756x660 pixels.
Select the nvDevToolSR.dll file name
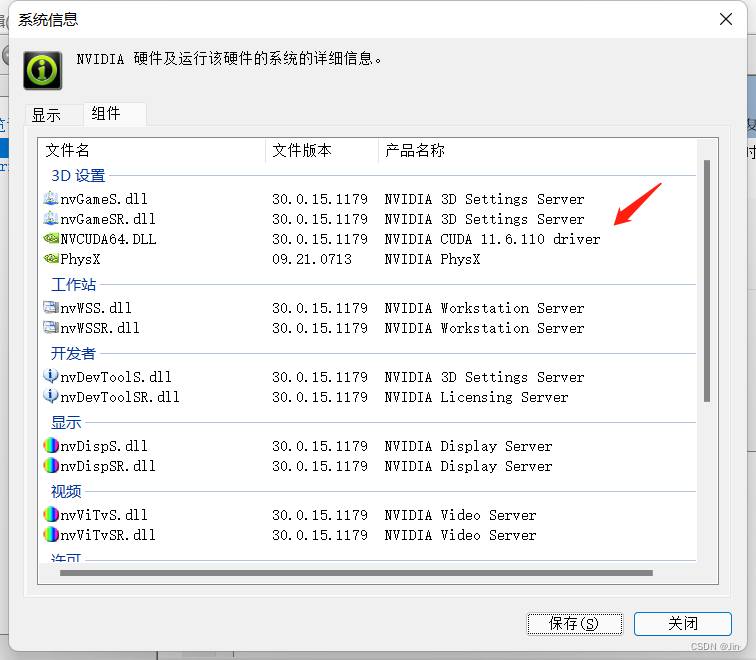click(120, 397)
